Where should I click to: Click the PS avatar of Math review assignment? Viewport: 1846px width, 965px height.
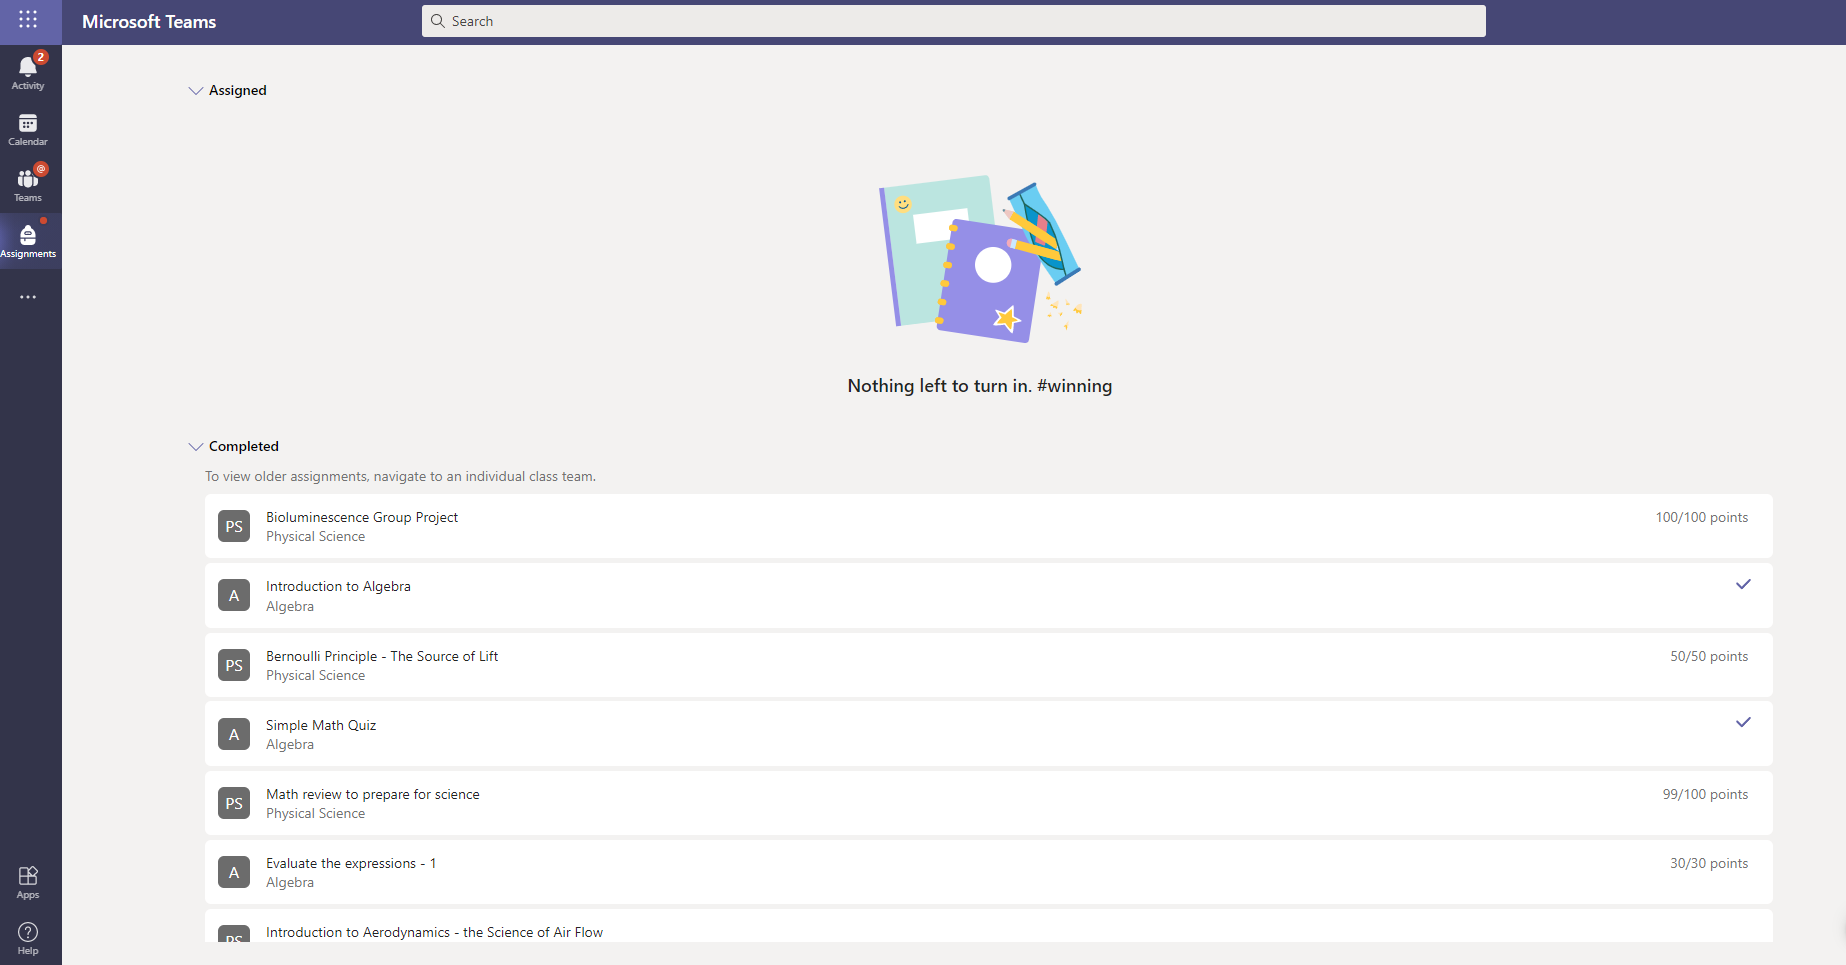pos(234,803)
